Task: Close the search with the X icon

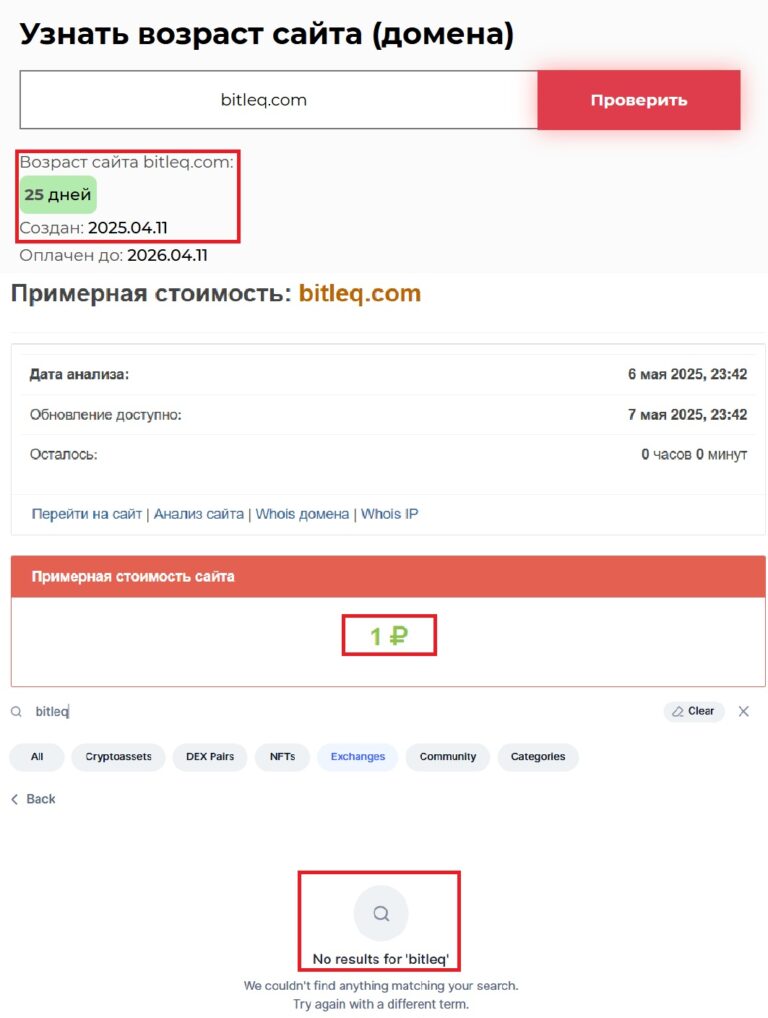Action: point(743,711)
